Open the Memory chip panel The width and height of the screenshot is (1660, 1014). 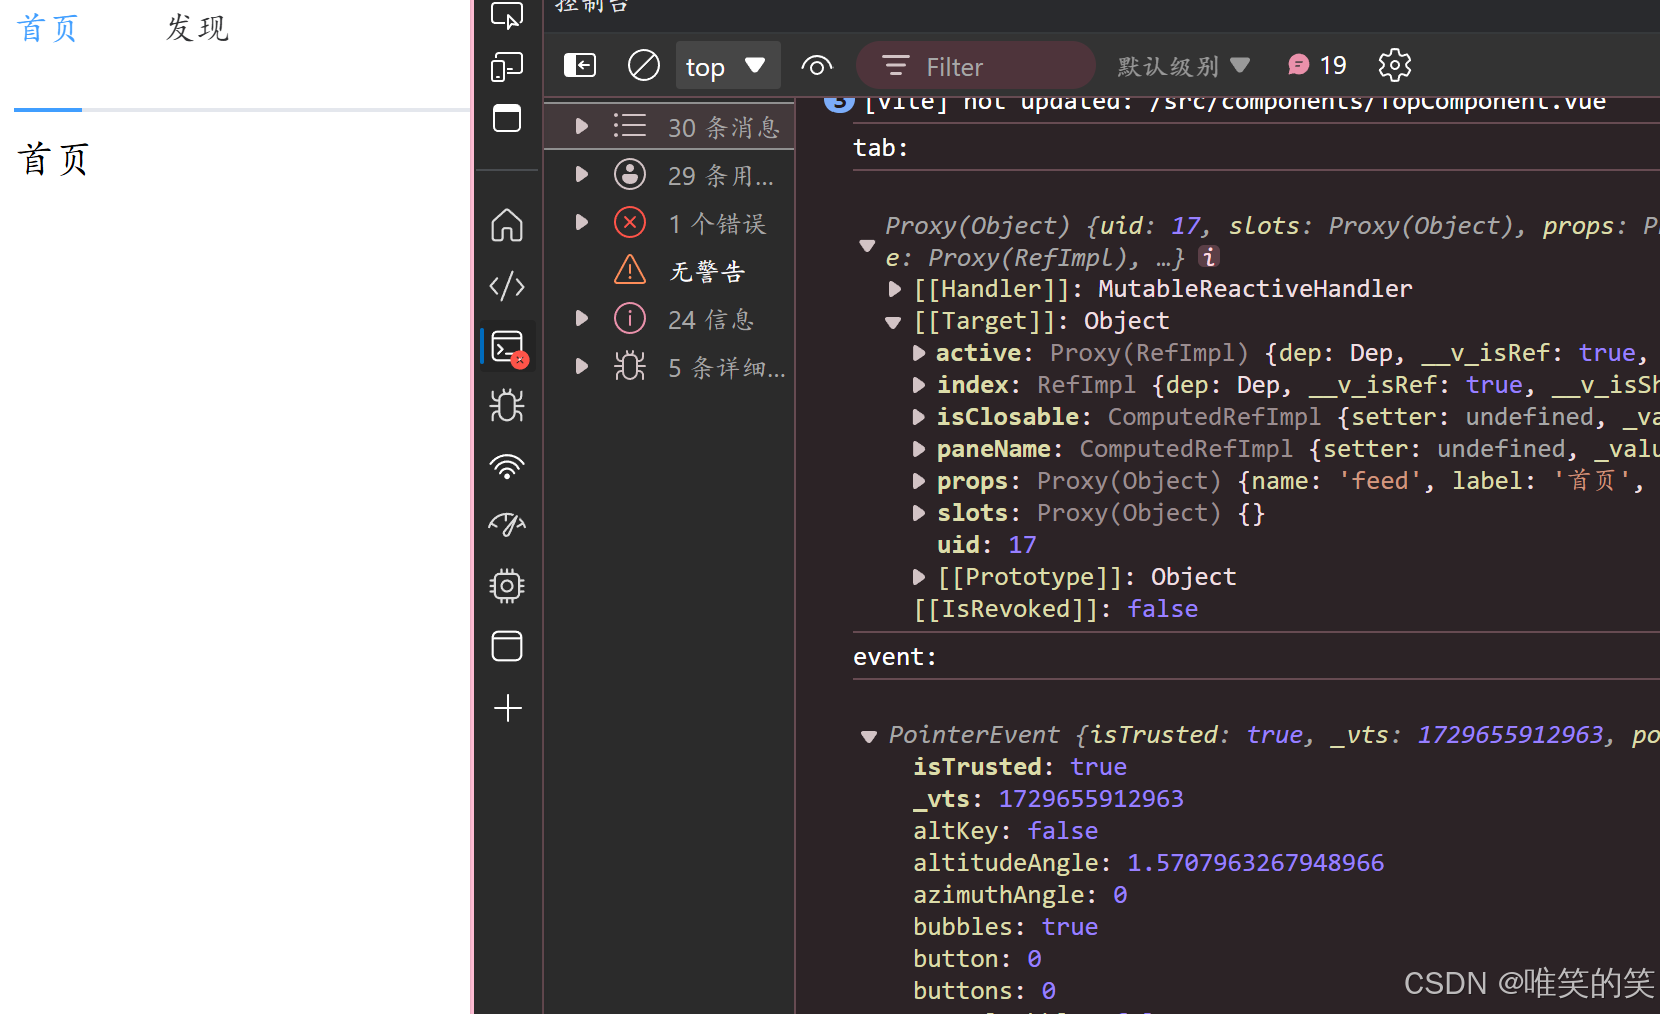(x=507, y=586)
